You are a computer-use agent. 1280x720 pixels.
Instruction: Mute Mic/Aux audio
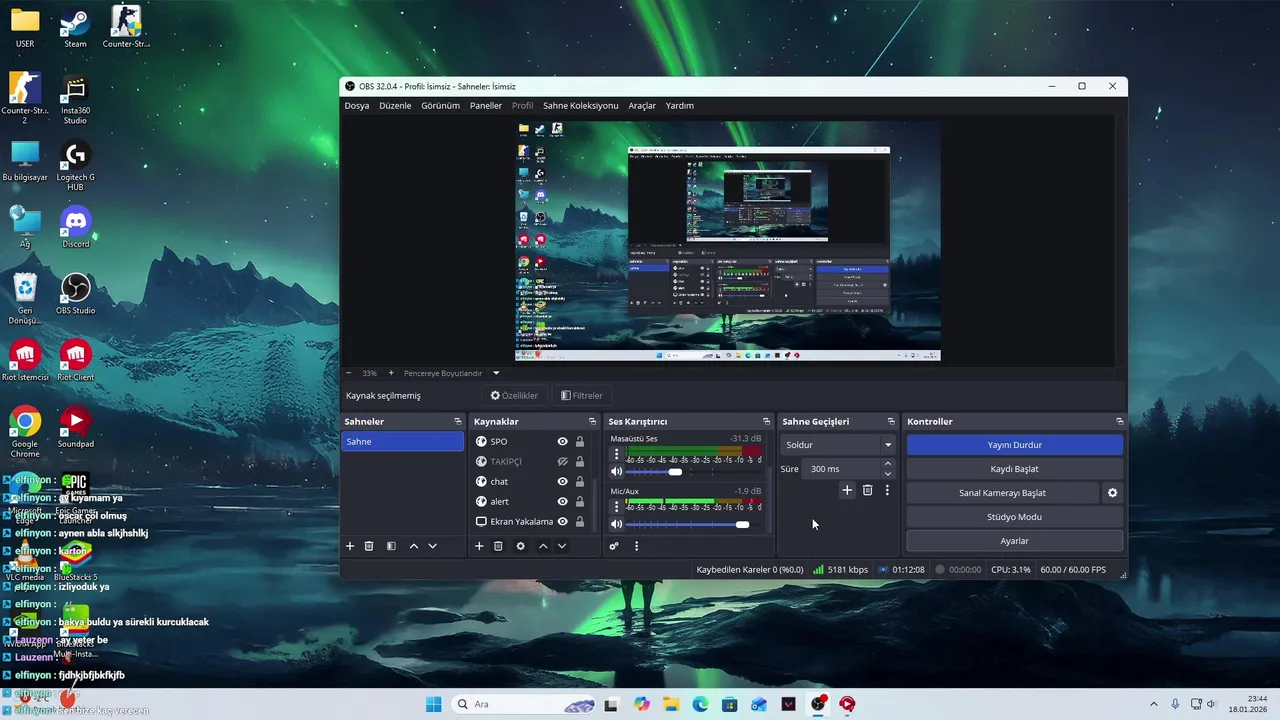click(616, 524)
